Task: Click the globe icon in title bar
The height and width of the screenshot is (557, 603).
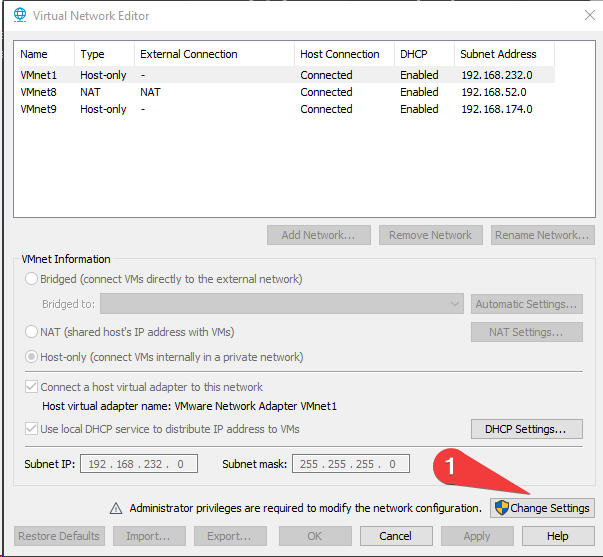Action: pyautogui.click(x=20, y=15)
